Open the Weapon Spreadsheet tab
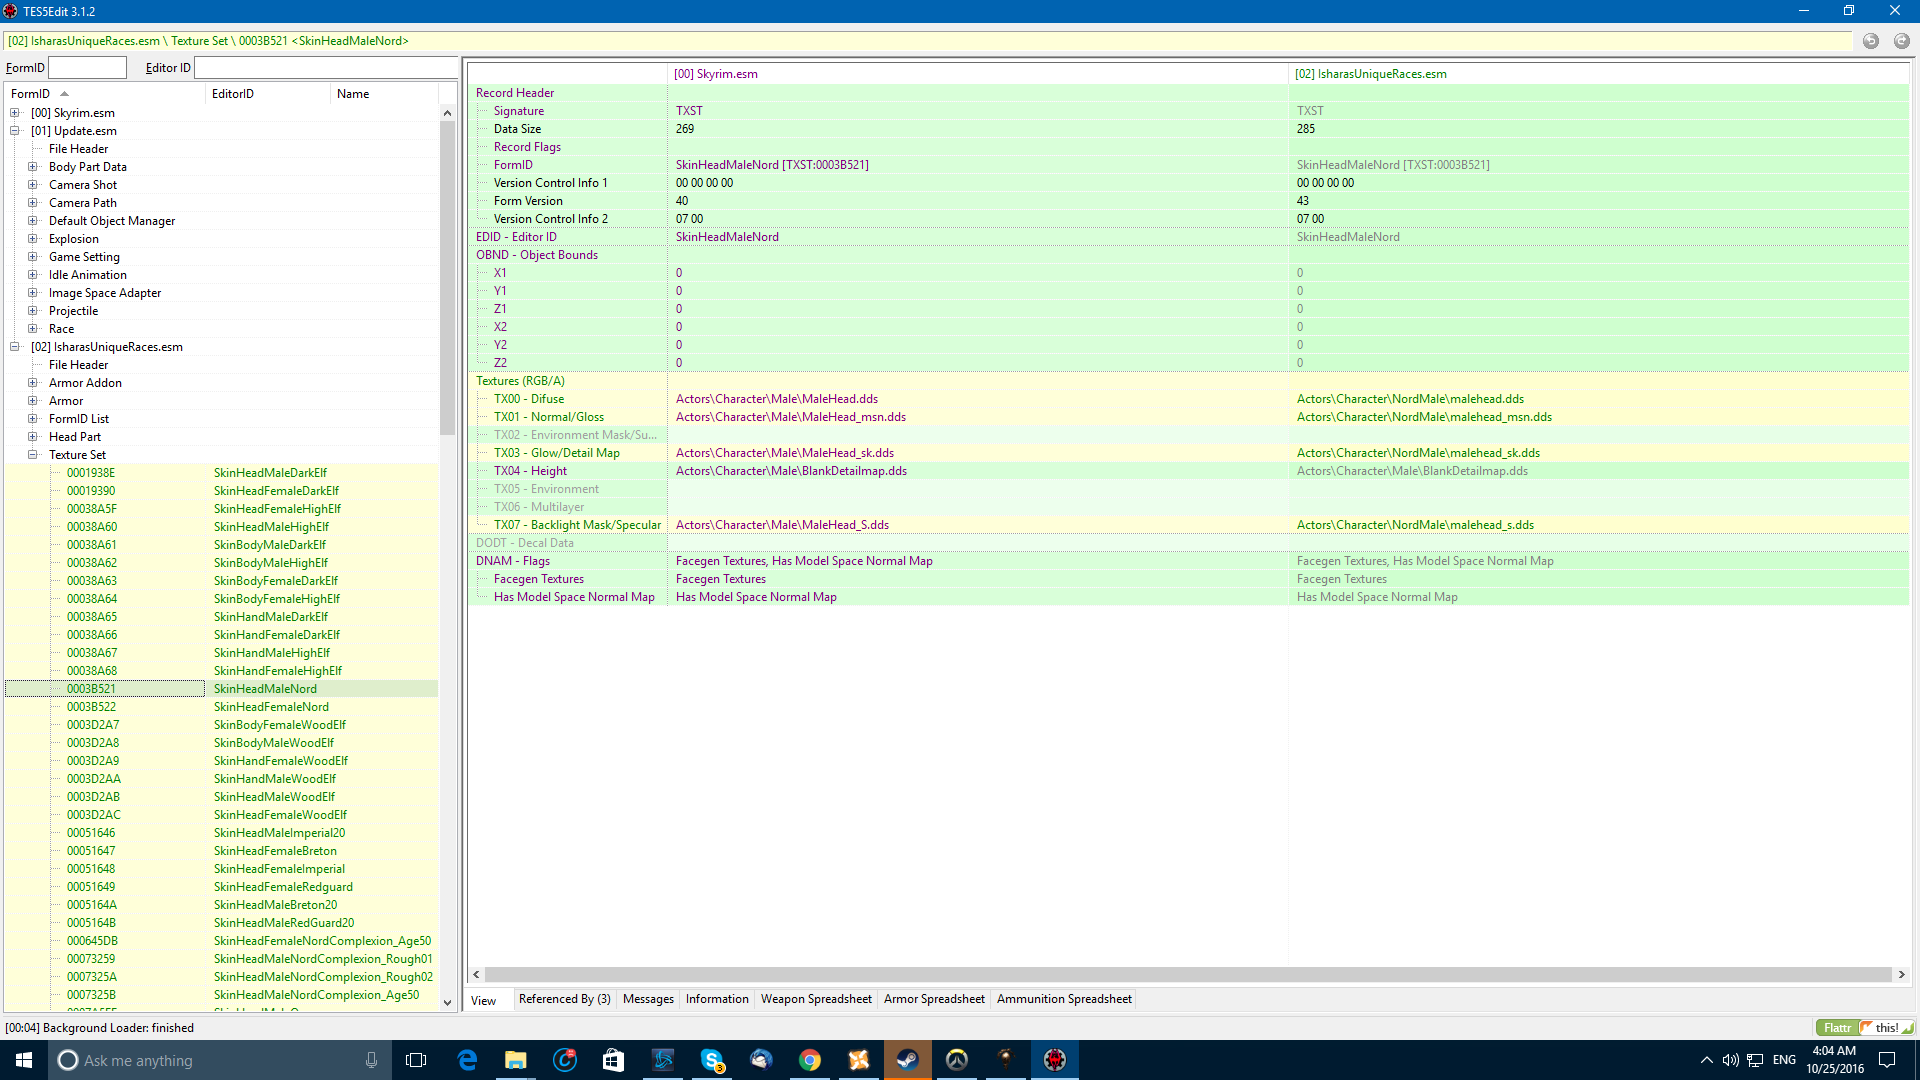The height and width of the screenshot is (1080, 1920). click(x=815, y=999)
